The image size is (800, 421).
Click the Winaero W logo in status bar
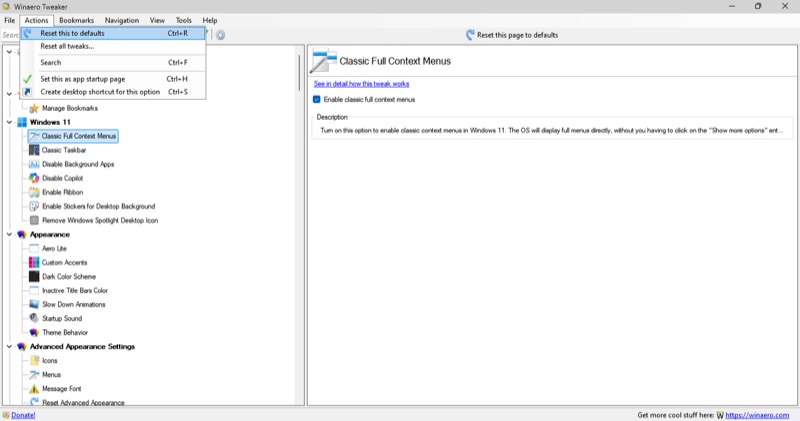720,415
